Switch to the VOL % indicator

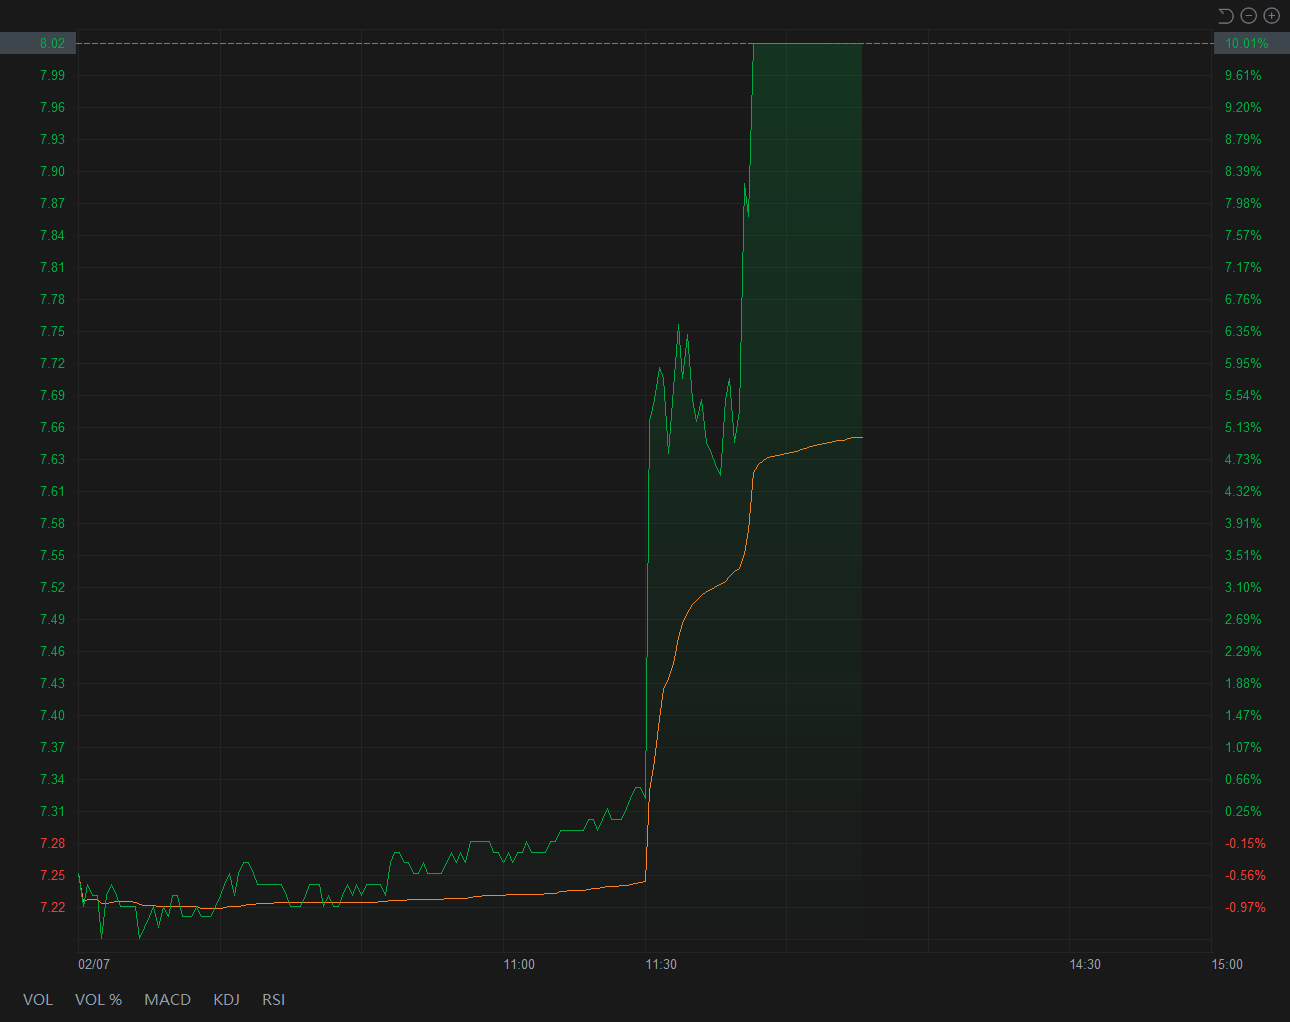click(98, 999)
